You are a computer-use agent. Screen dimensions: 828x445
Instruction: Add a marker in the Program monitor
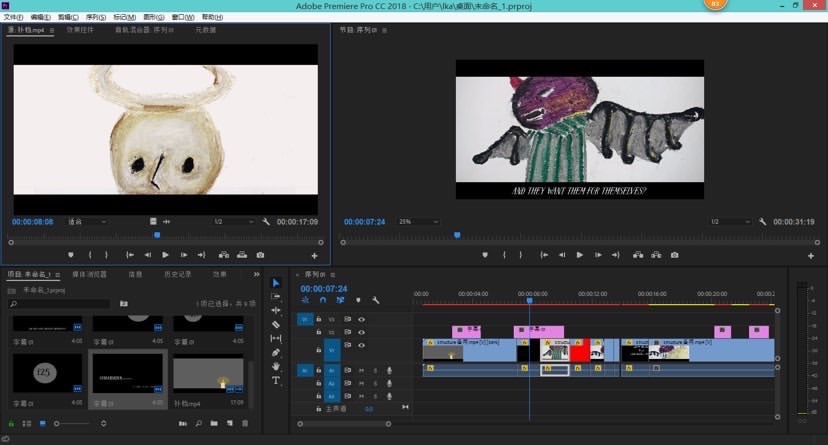[485, 255]
